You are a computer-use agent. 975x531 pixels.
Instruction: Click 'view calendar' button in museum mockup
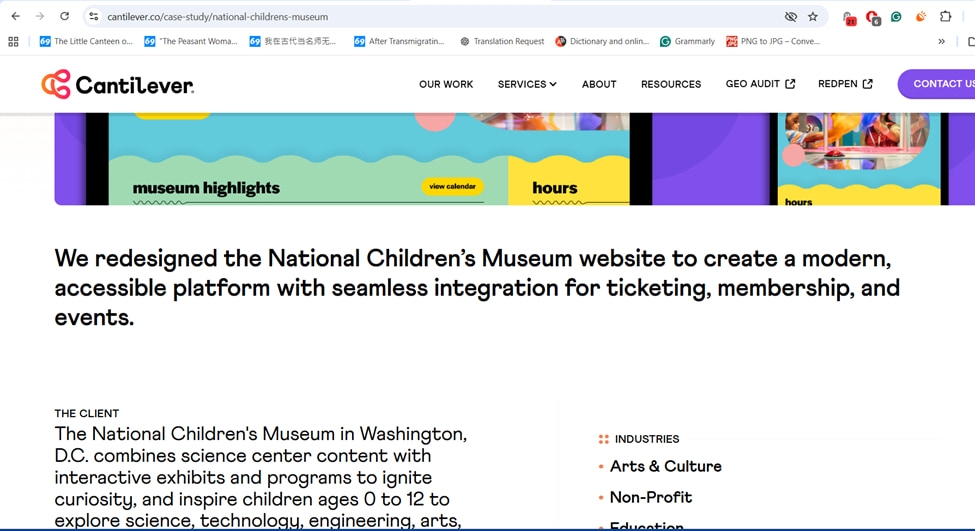tap(452, 187)
